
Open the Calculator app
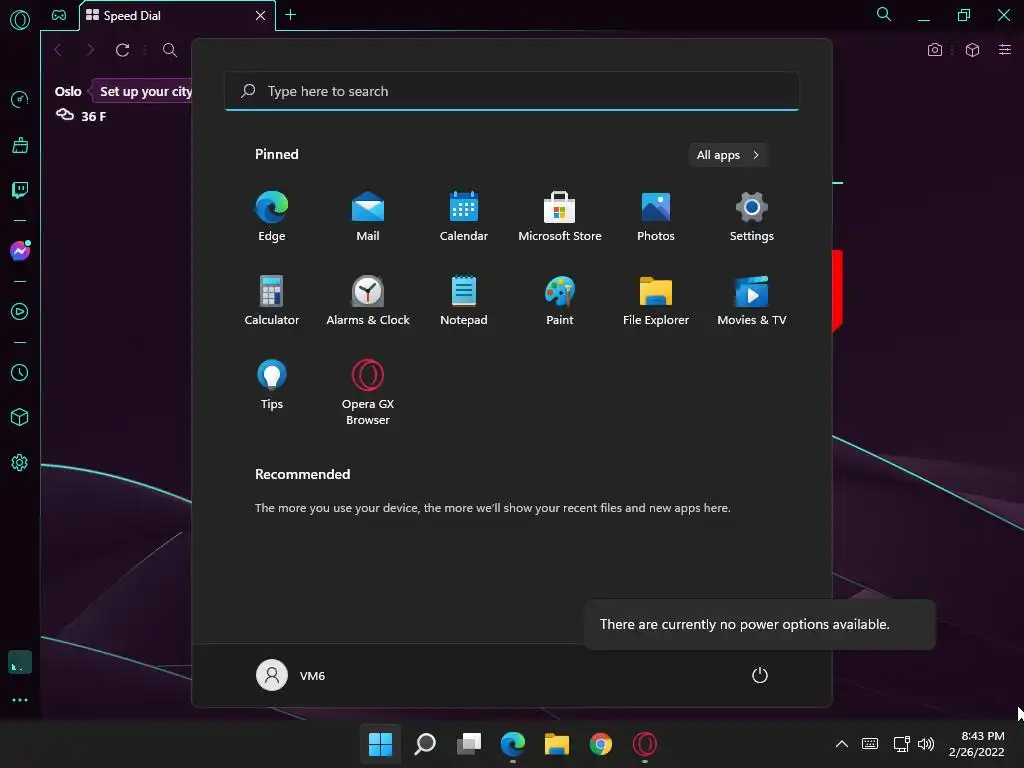pyautogui.click(x=272, y=300)
